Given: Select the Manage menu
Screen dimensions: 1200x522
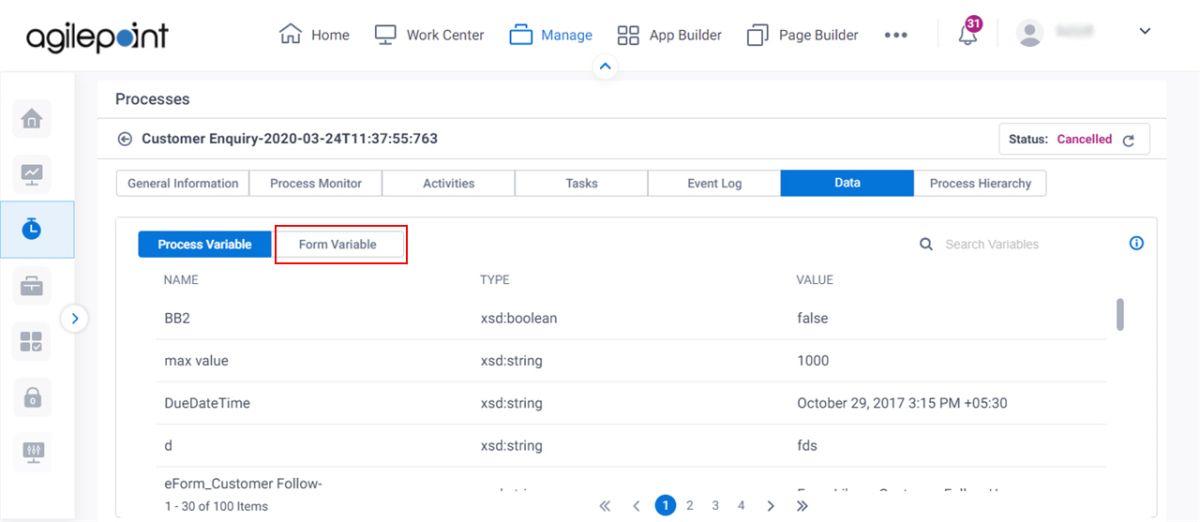Looking at the screenshot, I should pos(551,35).
